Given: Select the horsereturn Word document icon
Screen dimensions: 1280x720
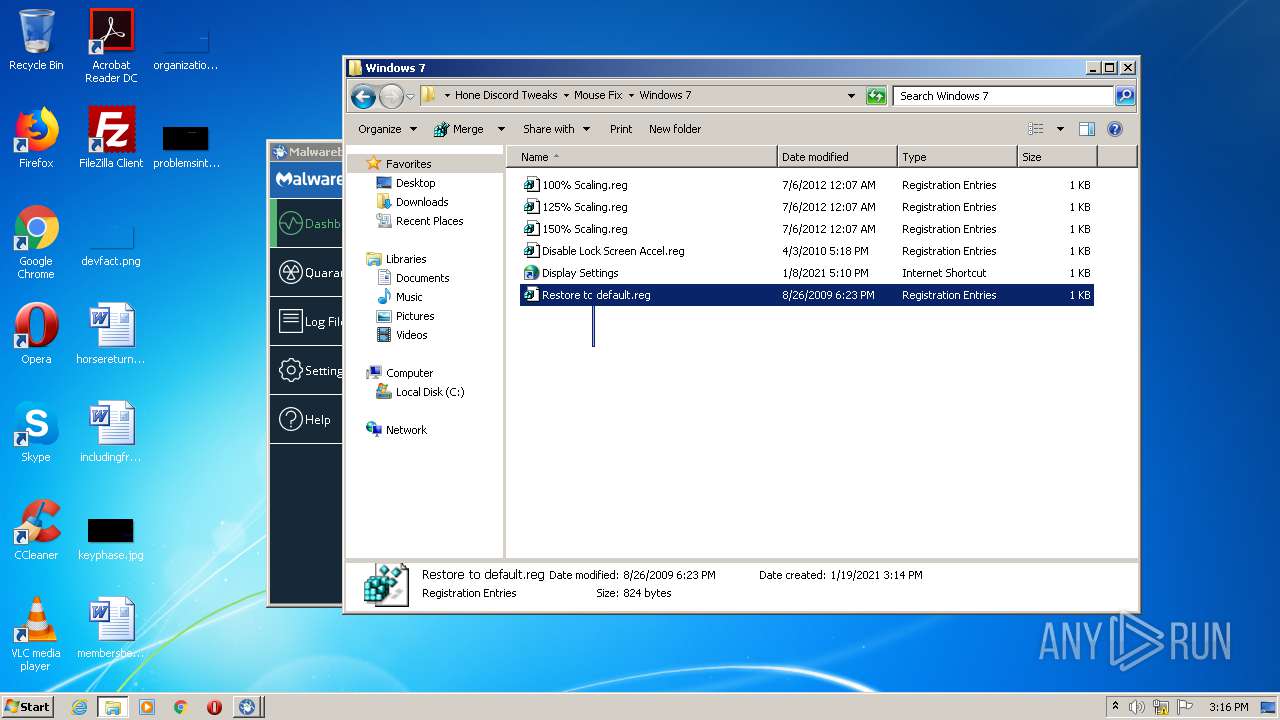Looking at the screenshot, I should 111,334.
